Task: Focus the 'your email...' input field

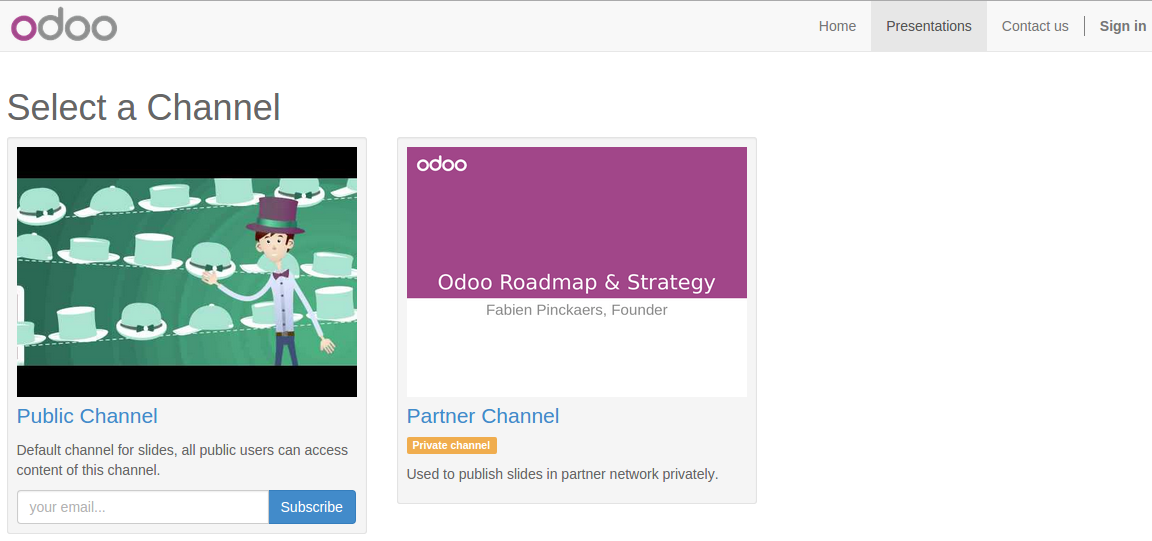Action: pyautogui.click(x=143, y=507)
